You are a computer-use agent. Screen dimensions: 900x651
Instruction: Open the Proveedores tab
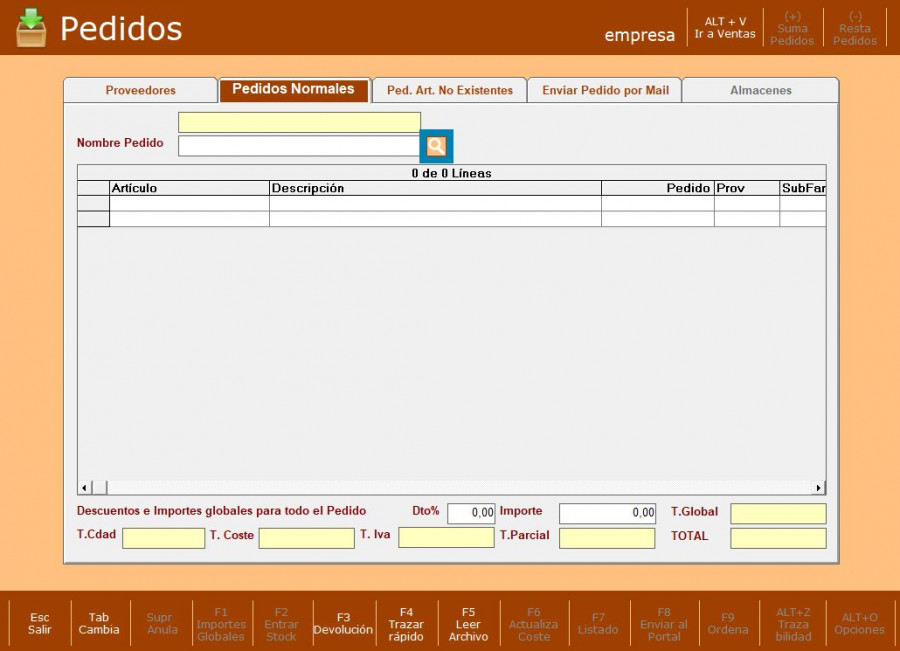coord(140,90)
